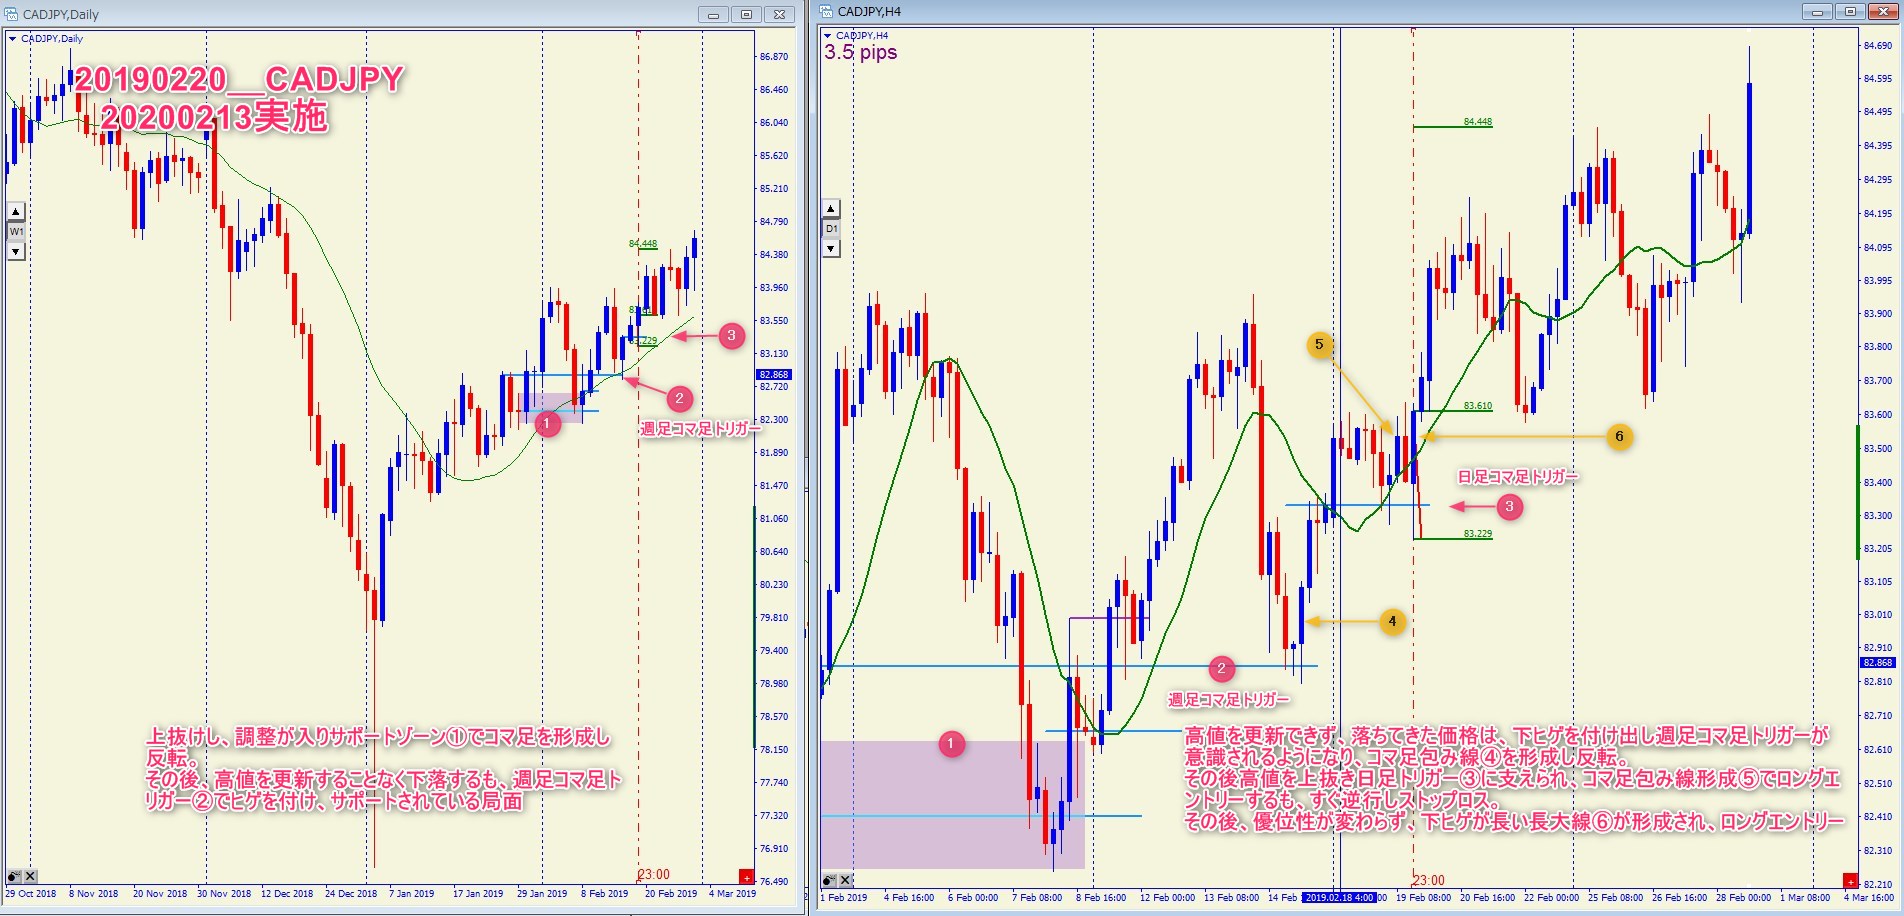Click the X icon in the H4 chart corner
1904x916 pixels.
(845, 880)
